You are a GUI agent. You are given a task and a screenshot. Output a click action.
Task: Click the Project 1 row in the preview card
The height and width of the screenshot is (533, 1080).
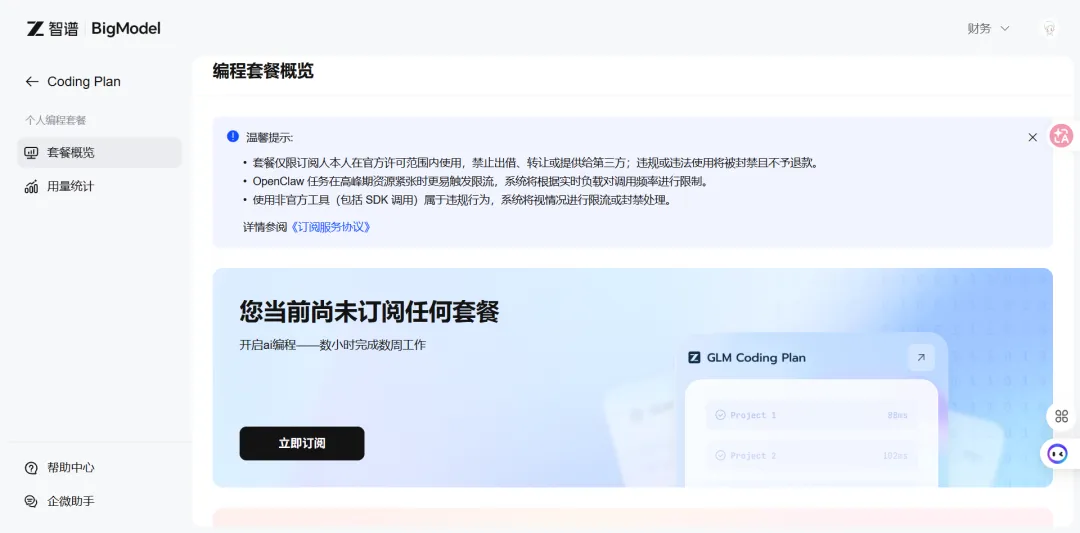(811, 415)
